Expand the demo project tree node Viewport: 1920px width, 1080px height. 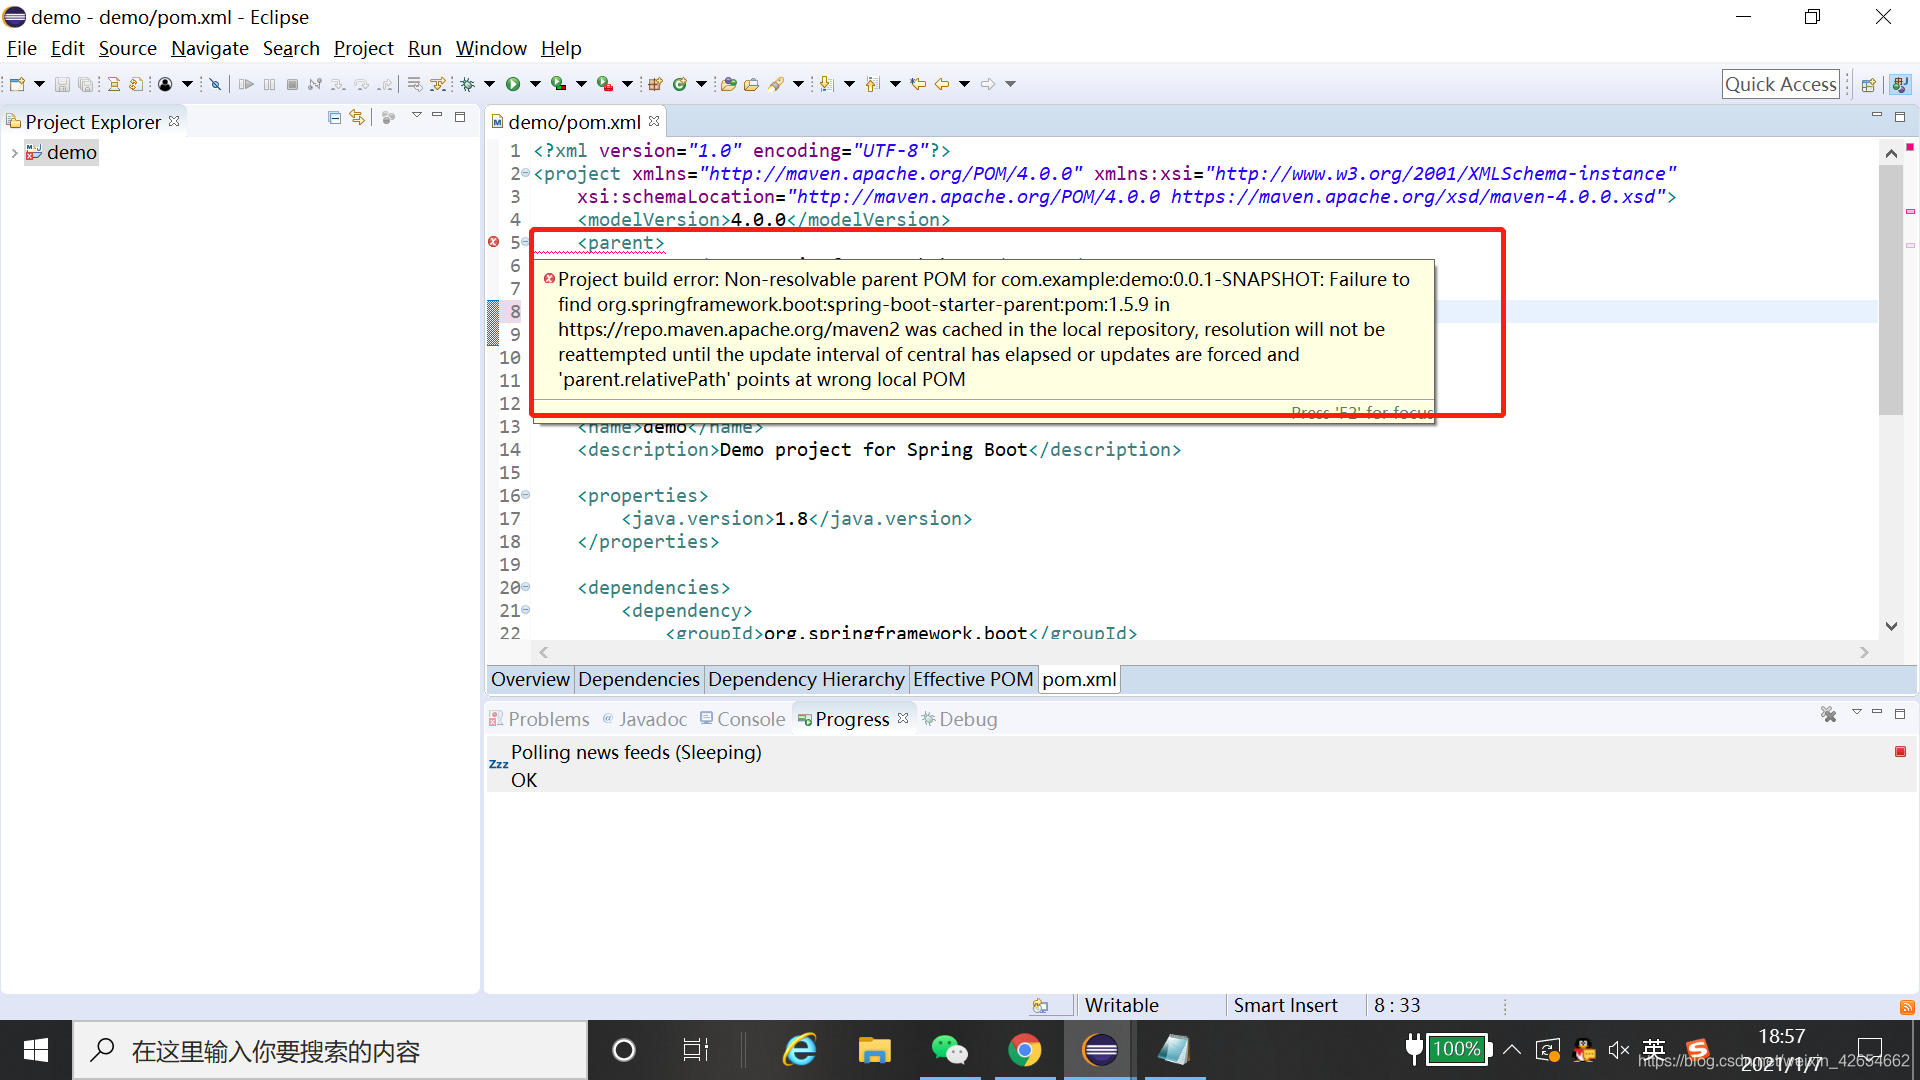point(14,153)
